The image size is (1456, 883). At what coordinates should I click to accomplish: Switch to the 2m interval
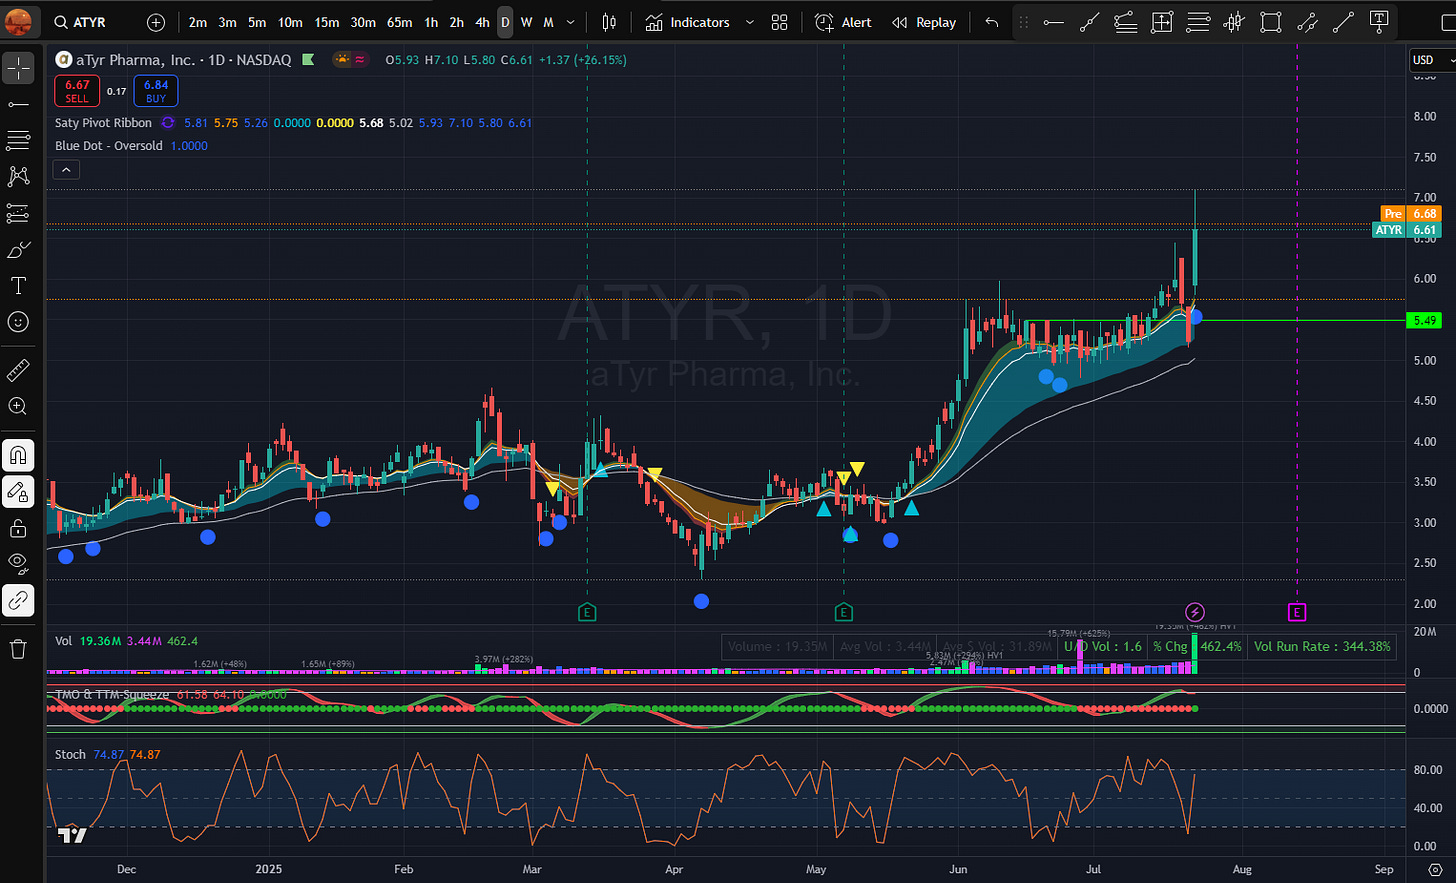(198, 22)
